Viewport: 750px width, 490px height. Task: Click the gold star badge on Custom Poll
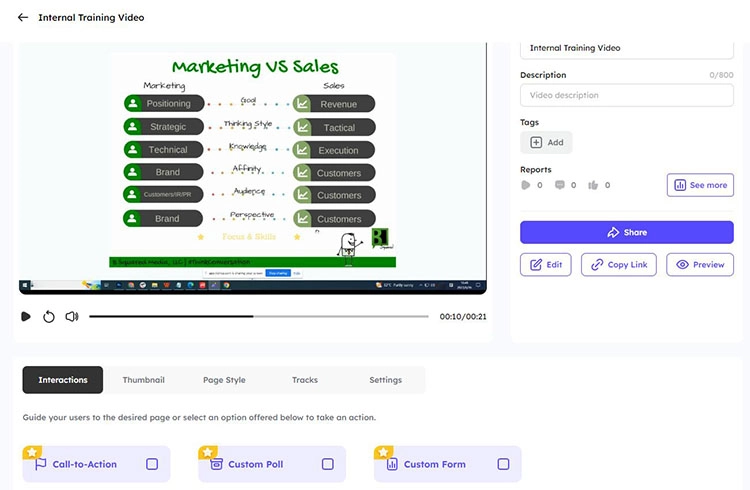click(x=208, y=453)
